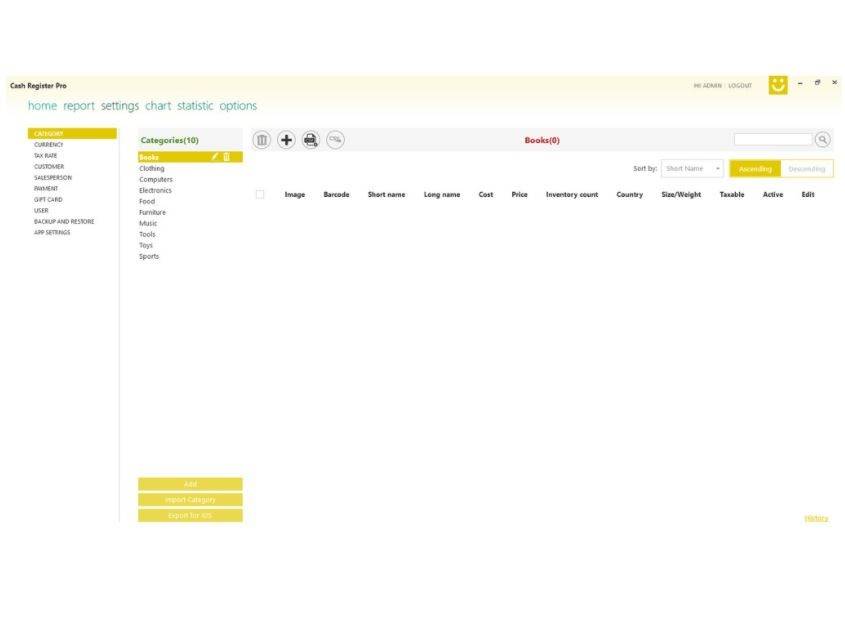Open the settings menu

click(x=120, y=105)
